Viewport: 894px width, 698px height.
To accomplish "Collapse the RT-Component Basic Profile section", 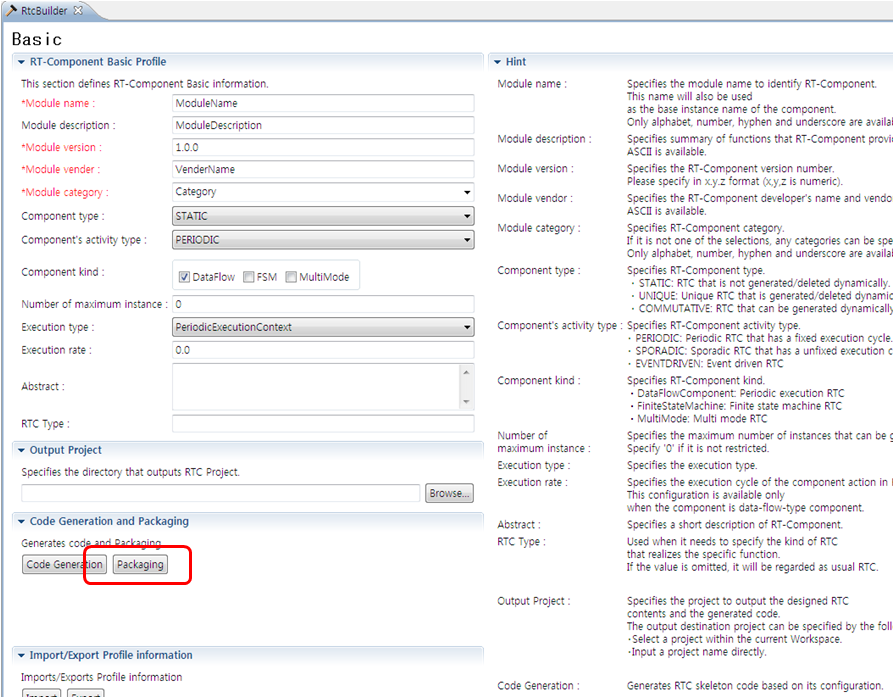I will [21, 62].
